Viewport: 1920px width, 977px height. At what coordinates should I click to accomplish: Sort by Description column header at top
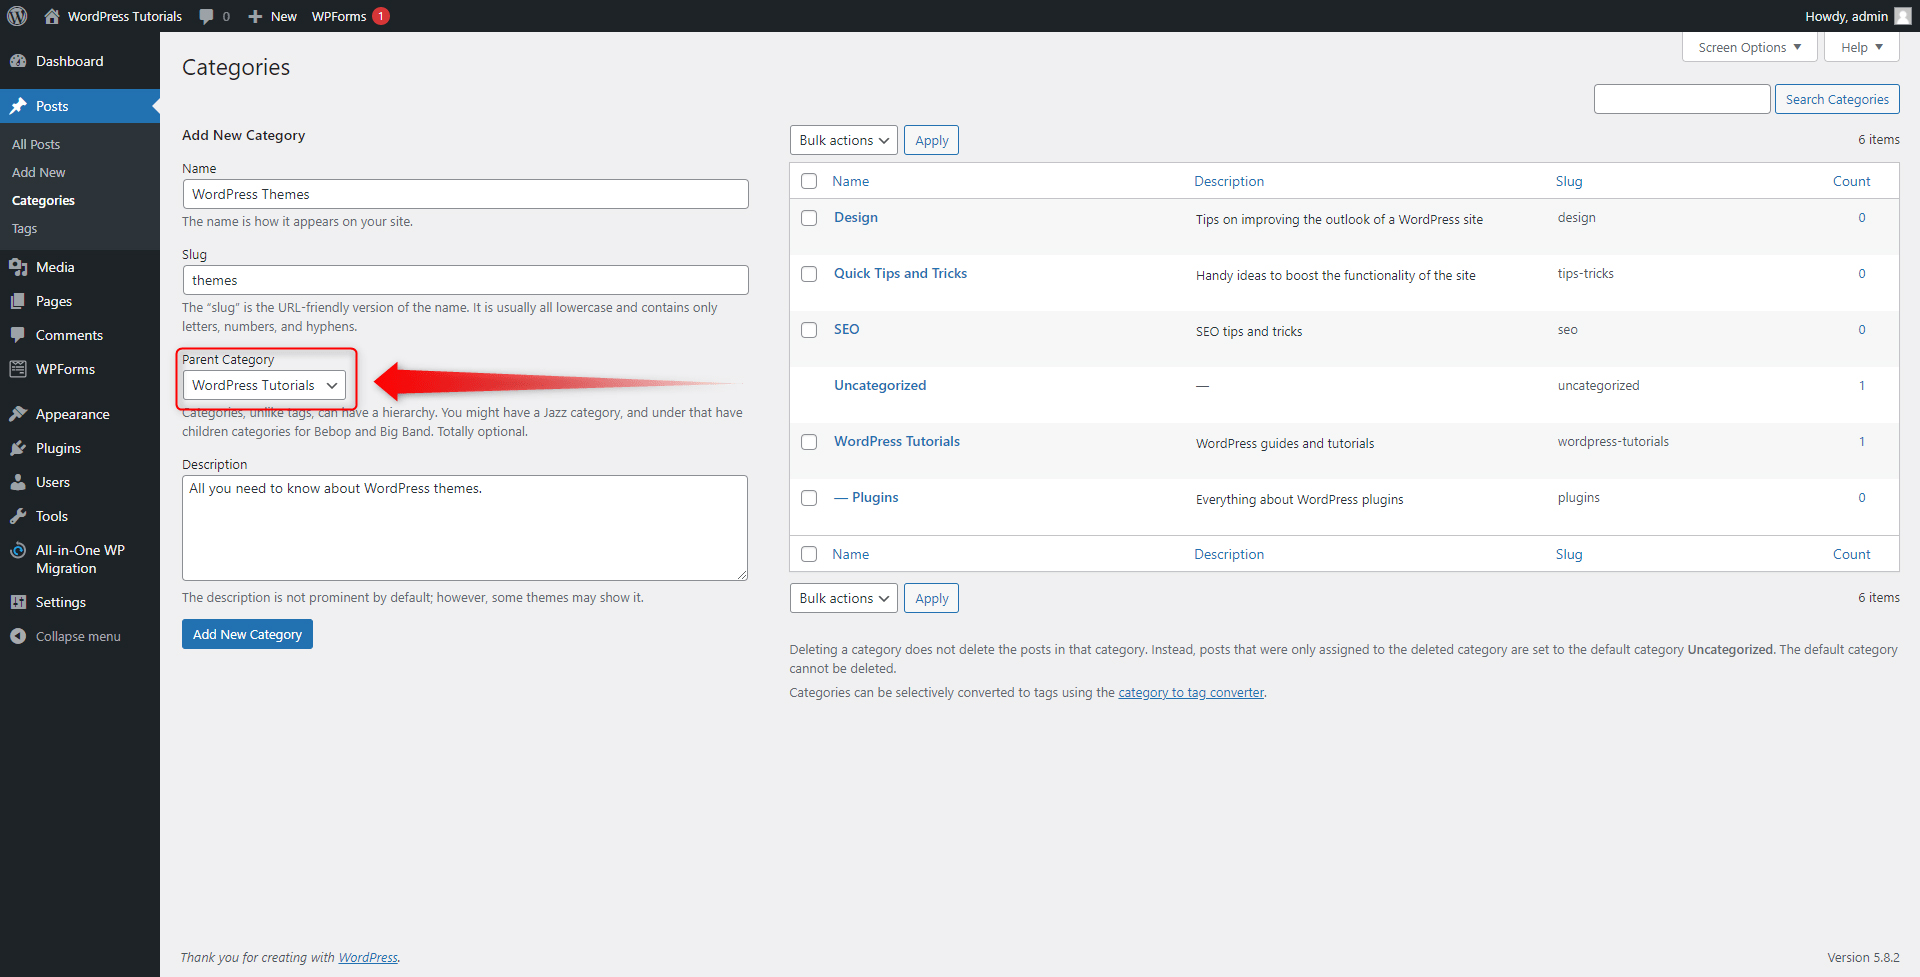[1229, 181]
